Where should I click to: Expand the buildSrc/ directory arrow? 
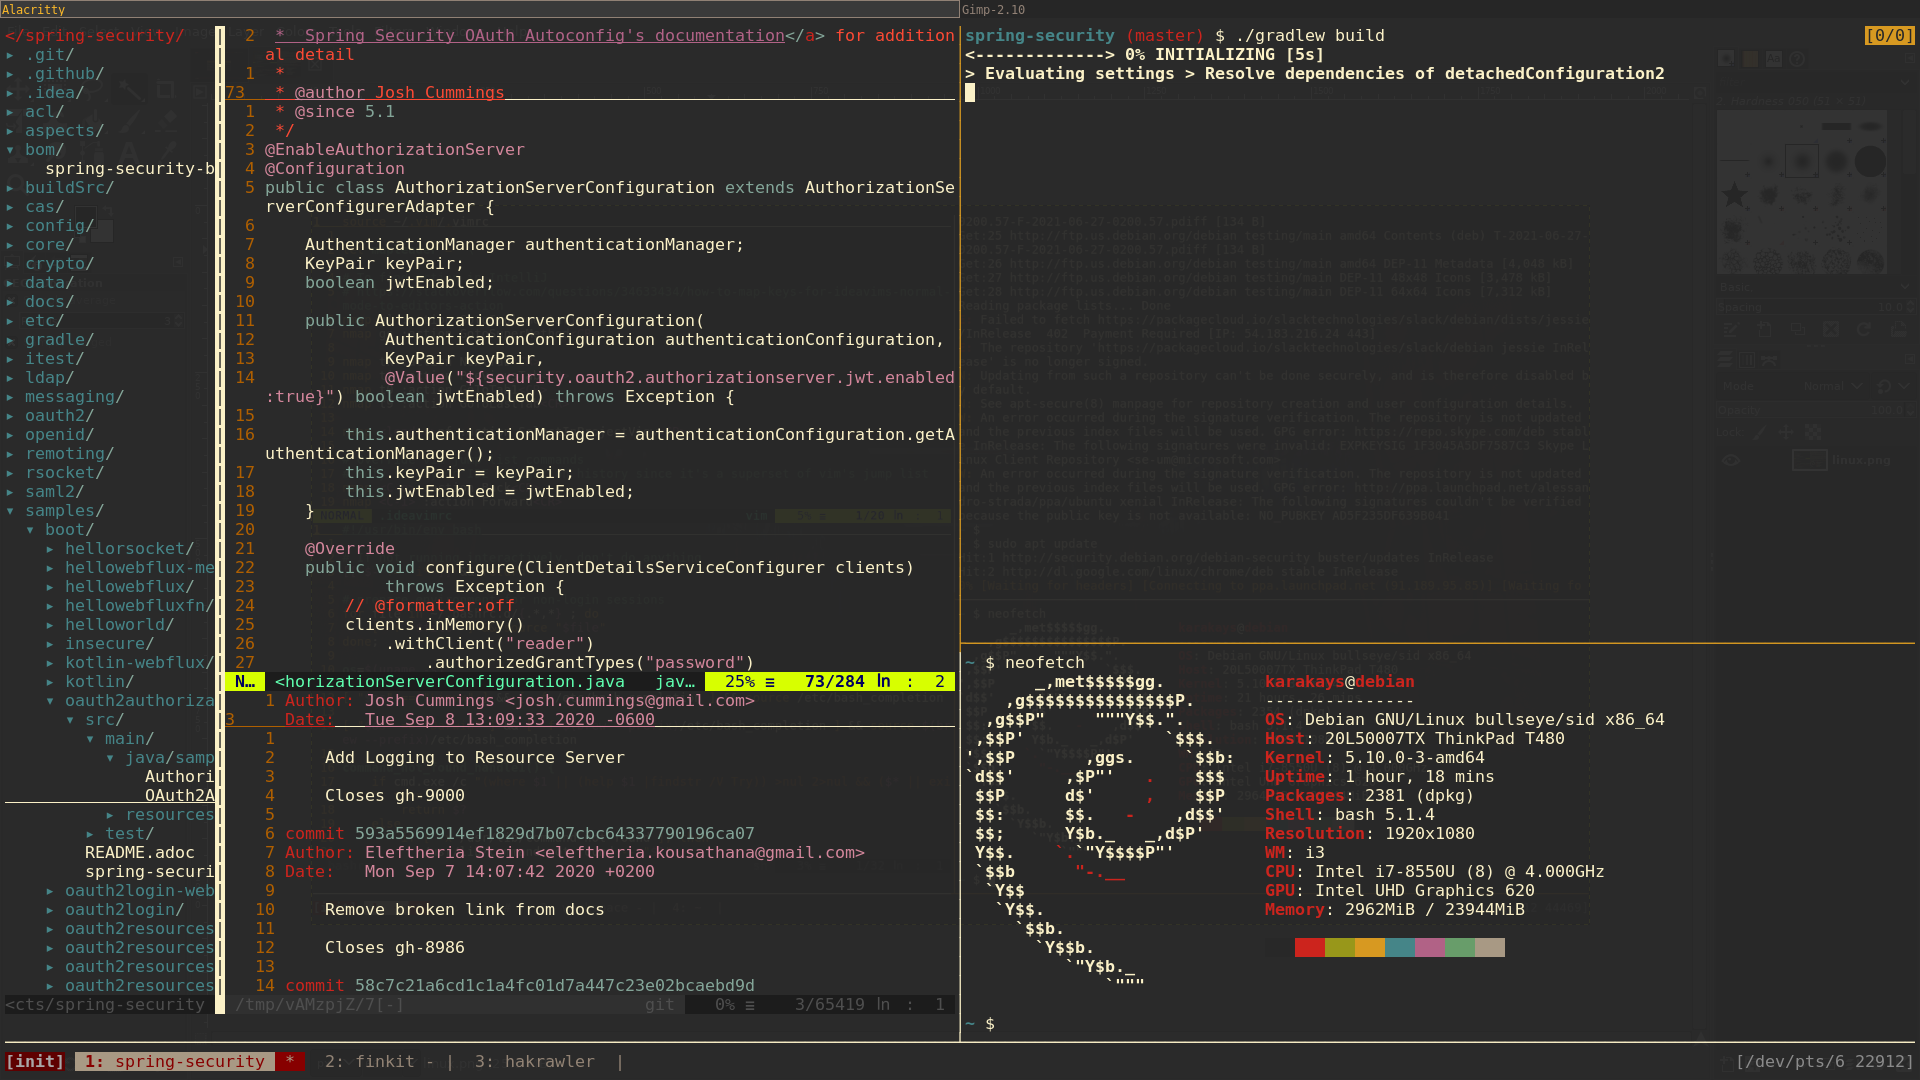pyautogui.click(x=10, y=188)
